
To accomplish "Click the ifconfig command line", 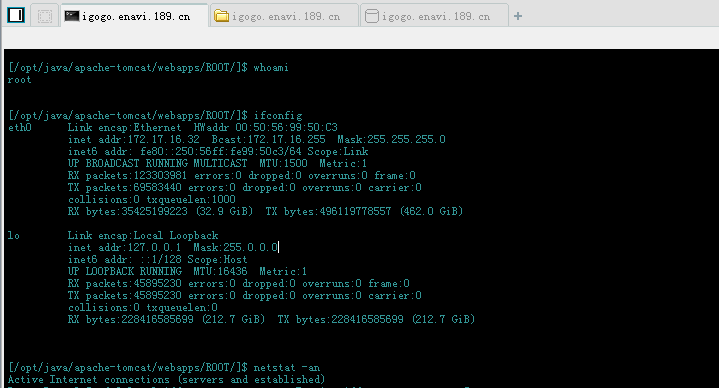I will 155,116.
